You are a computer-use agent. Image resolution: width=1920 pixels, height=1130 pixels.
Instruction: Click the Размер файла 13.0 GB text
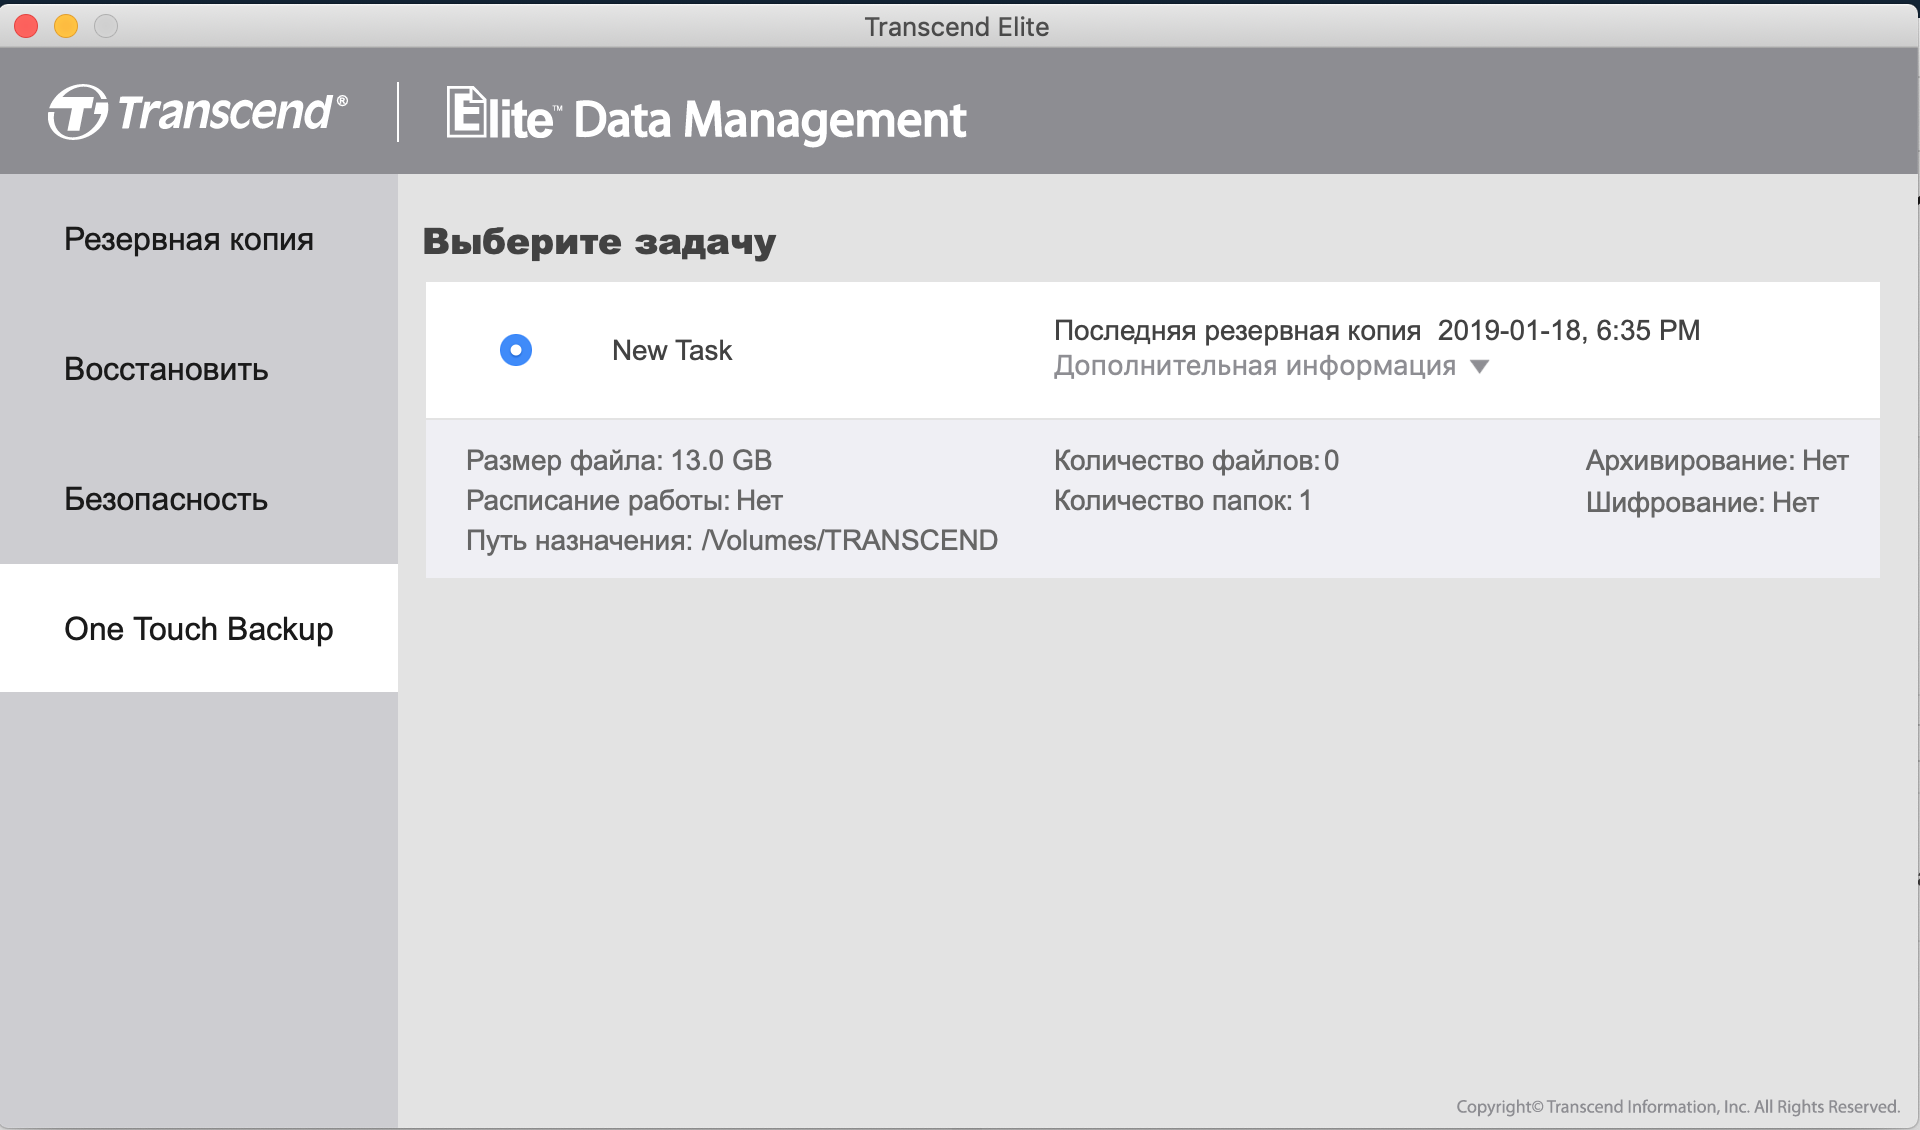(618, 461)
